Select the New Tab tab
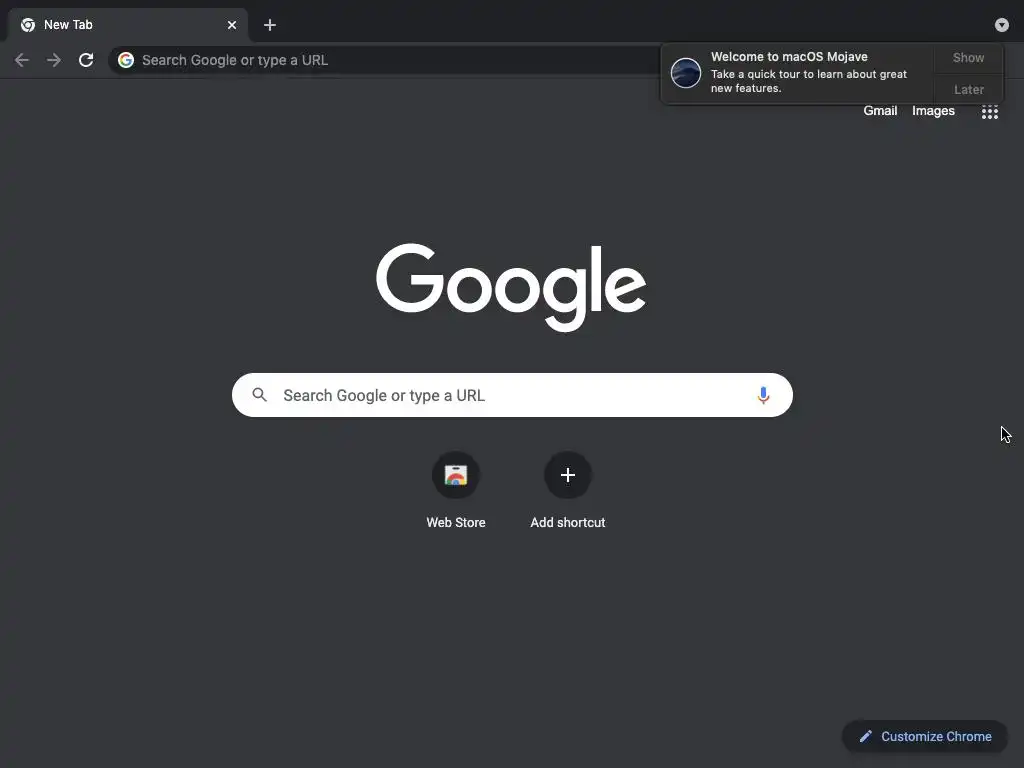This screenshot has height=768, width=1024. (x=128, y=25)
